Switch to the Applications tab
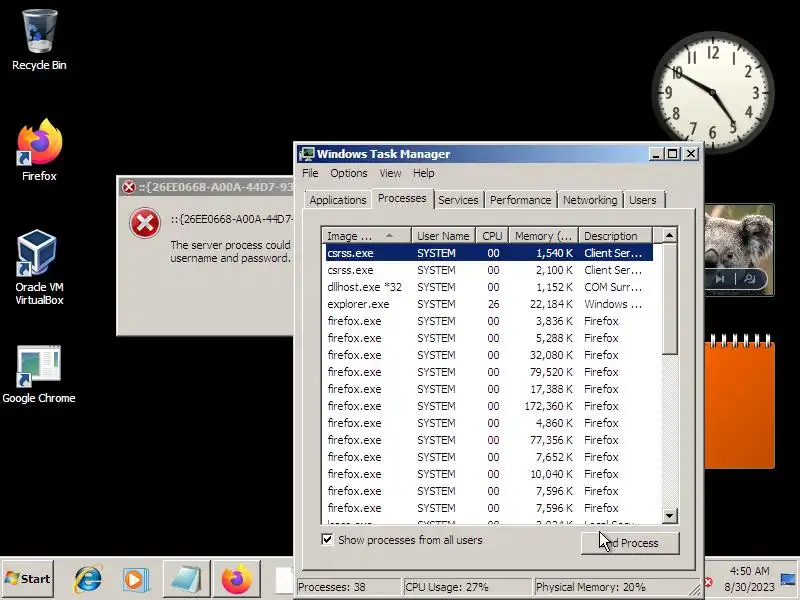This screenshot has height=600, width=800. pos(338,200)
